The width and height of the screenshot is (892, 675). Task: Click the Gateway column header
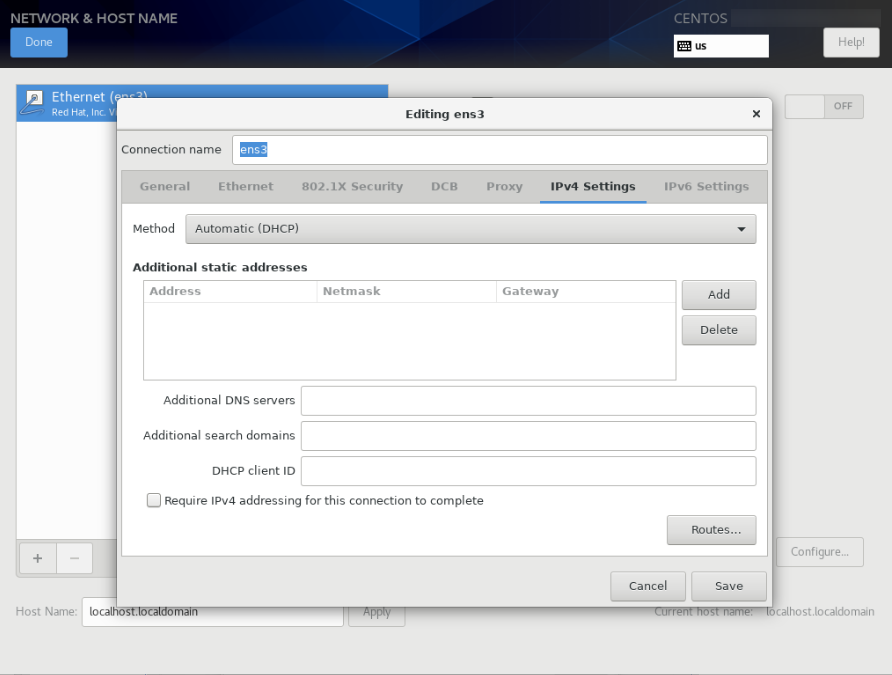coord(585,291)
